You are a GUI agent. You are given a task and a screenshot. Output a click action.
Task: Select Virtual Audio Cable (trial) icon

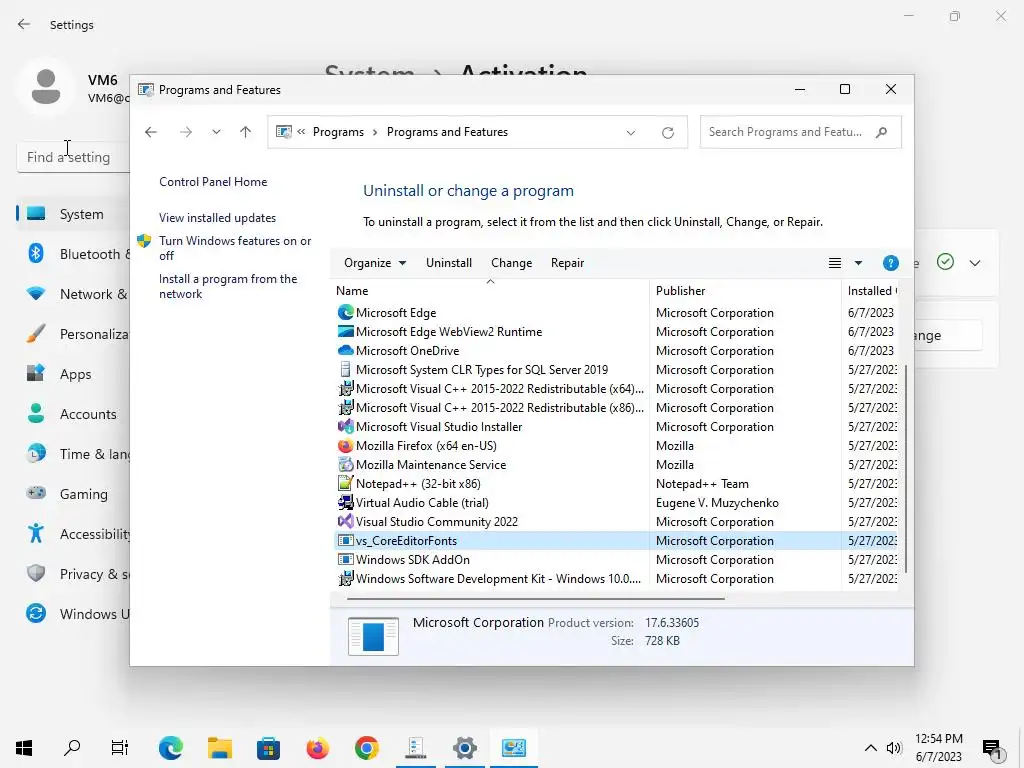pyautogui.click(x=345, y=502)
